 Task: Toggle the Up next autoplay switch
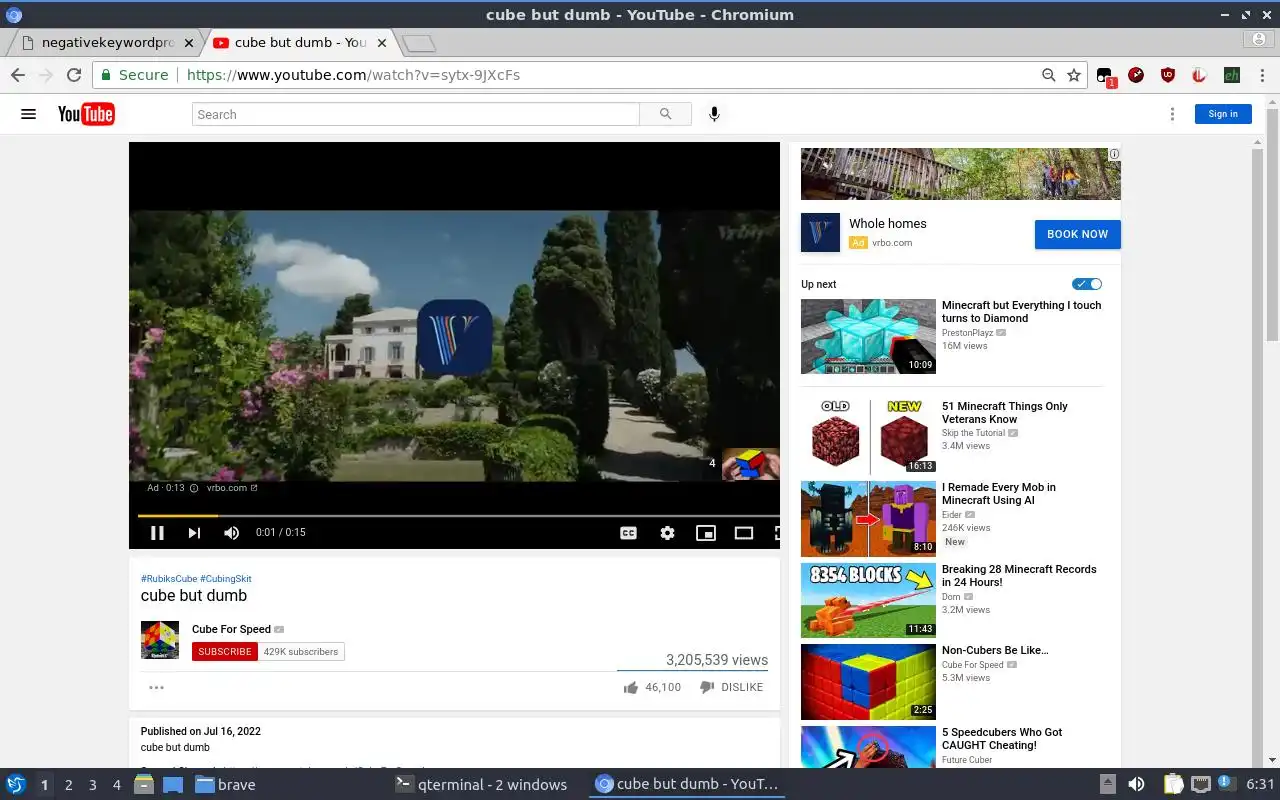(1087, 284)
